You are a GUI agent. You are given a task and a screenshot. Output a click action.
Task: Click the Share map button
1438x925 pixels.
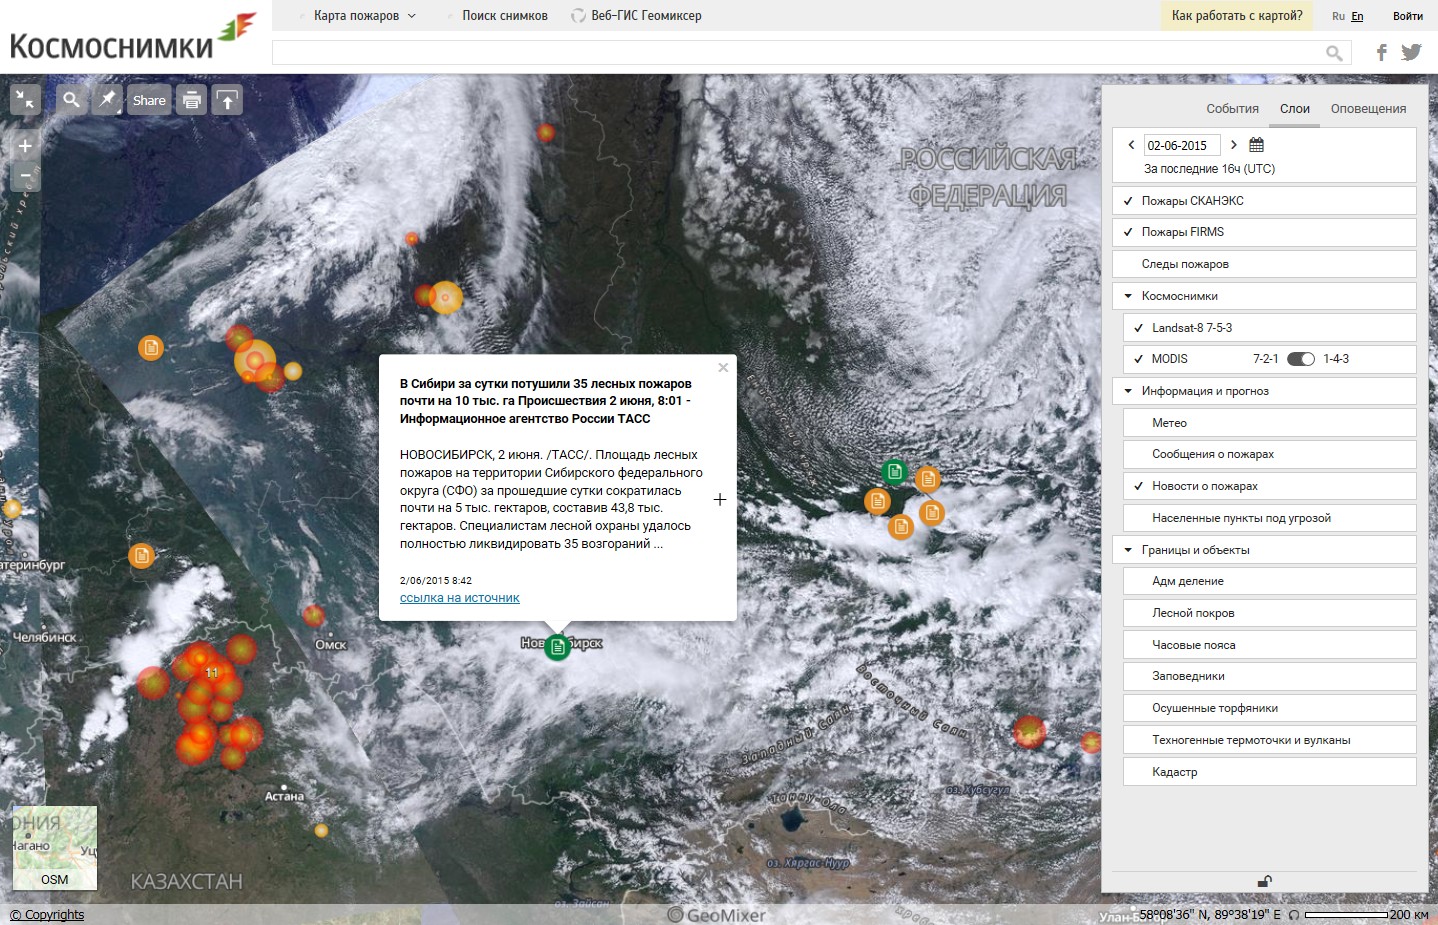[x=149, y=100]
